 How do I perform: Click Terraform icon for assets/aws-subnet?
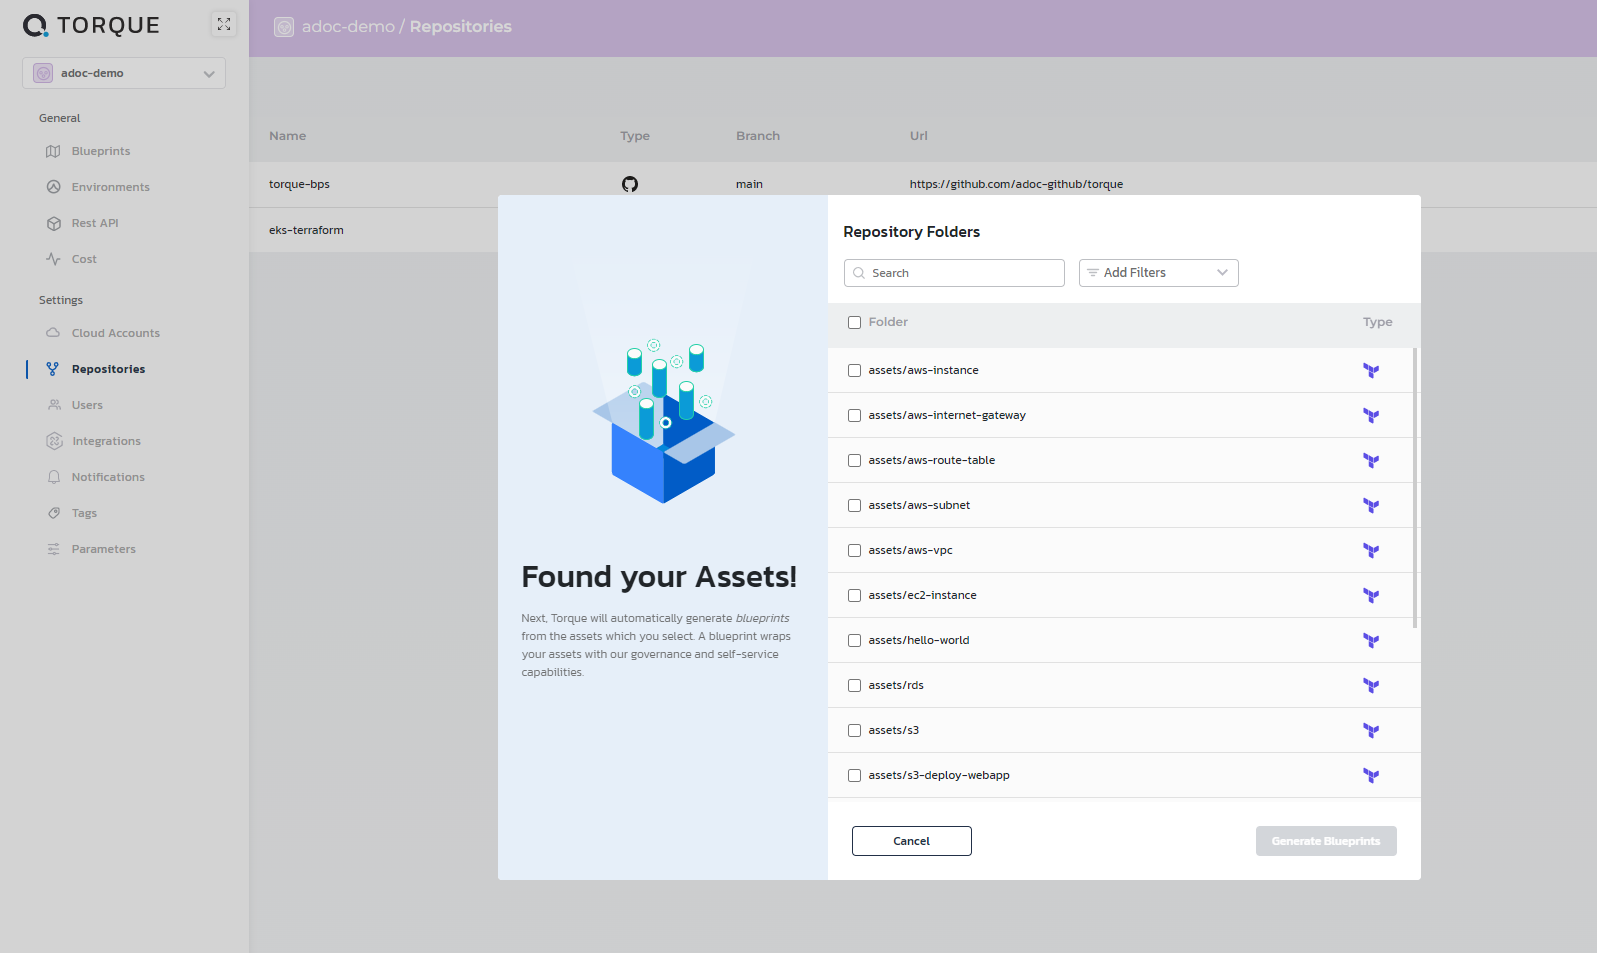[1371, 506]
